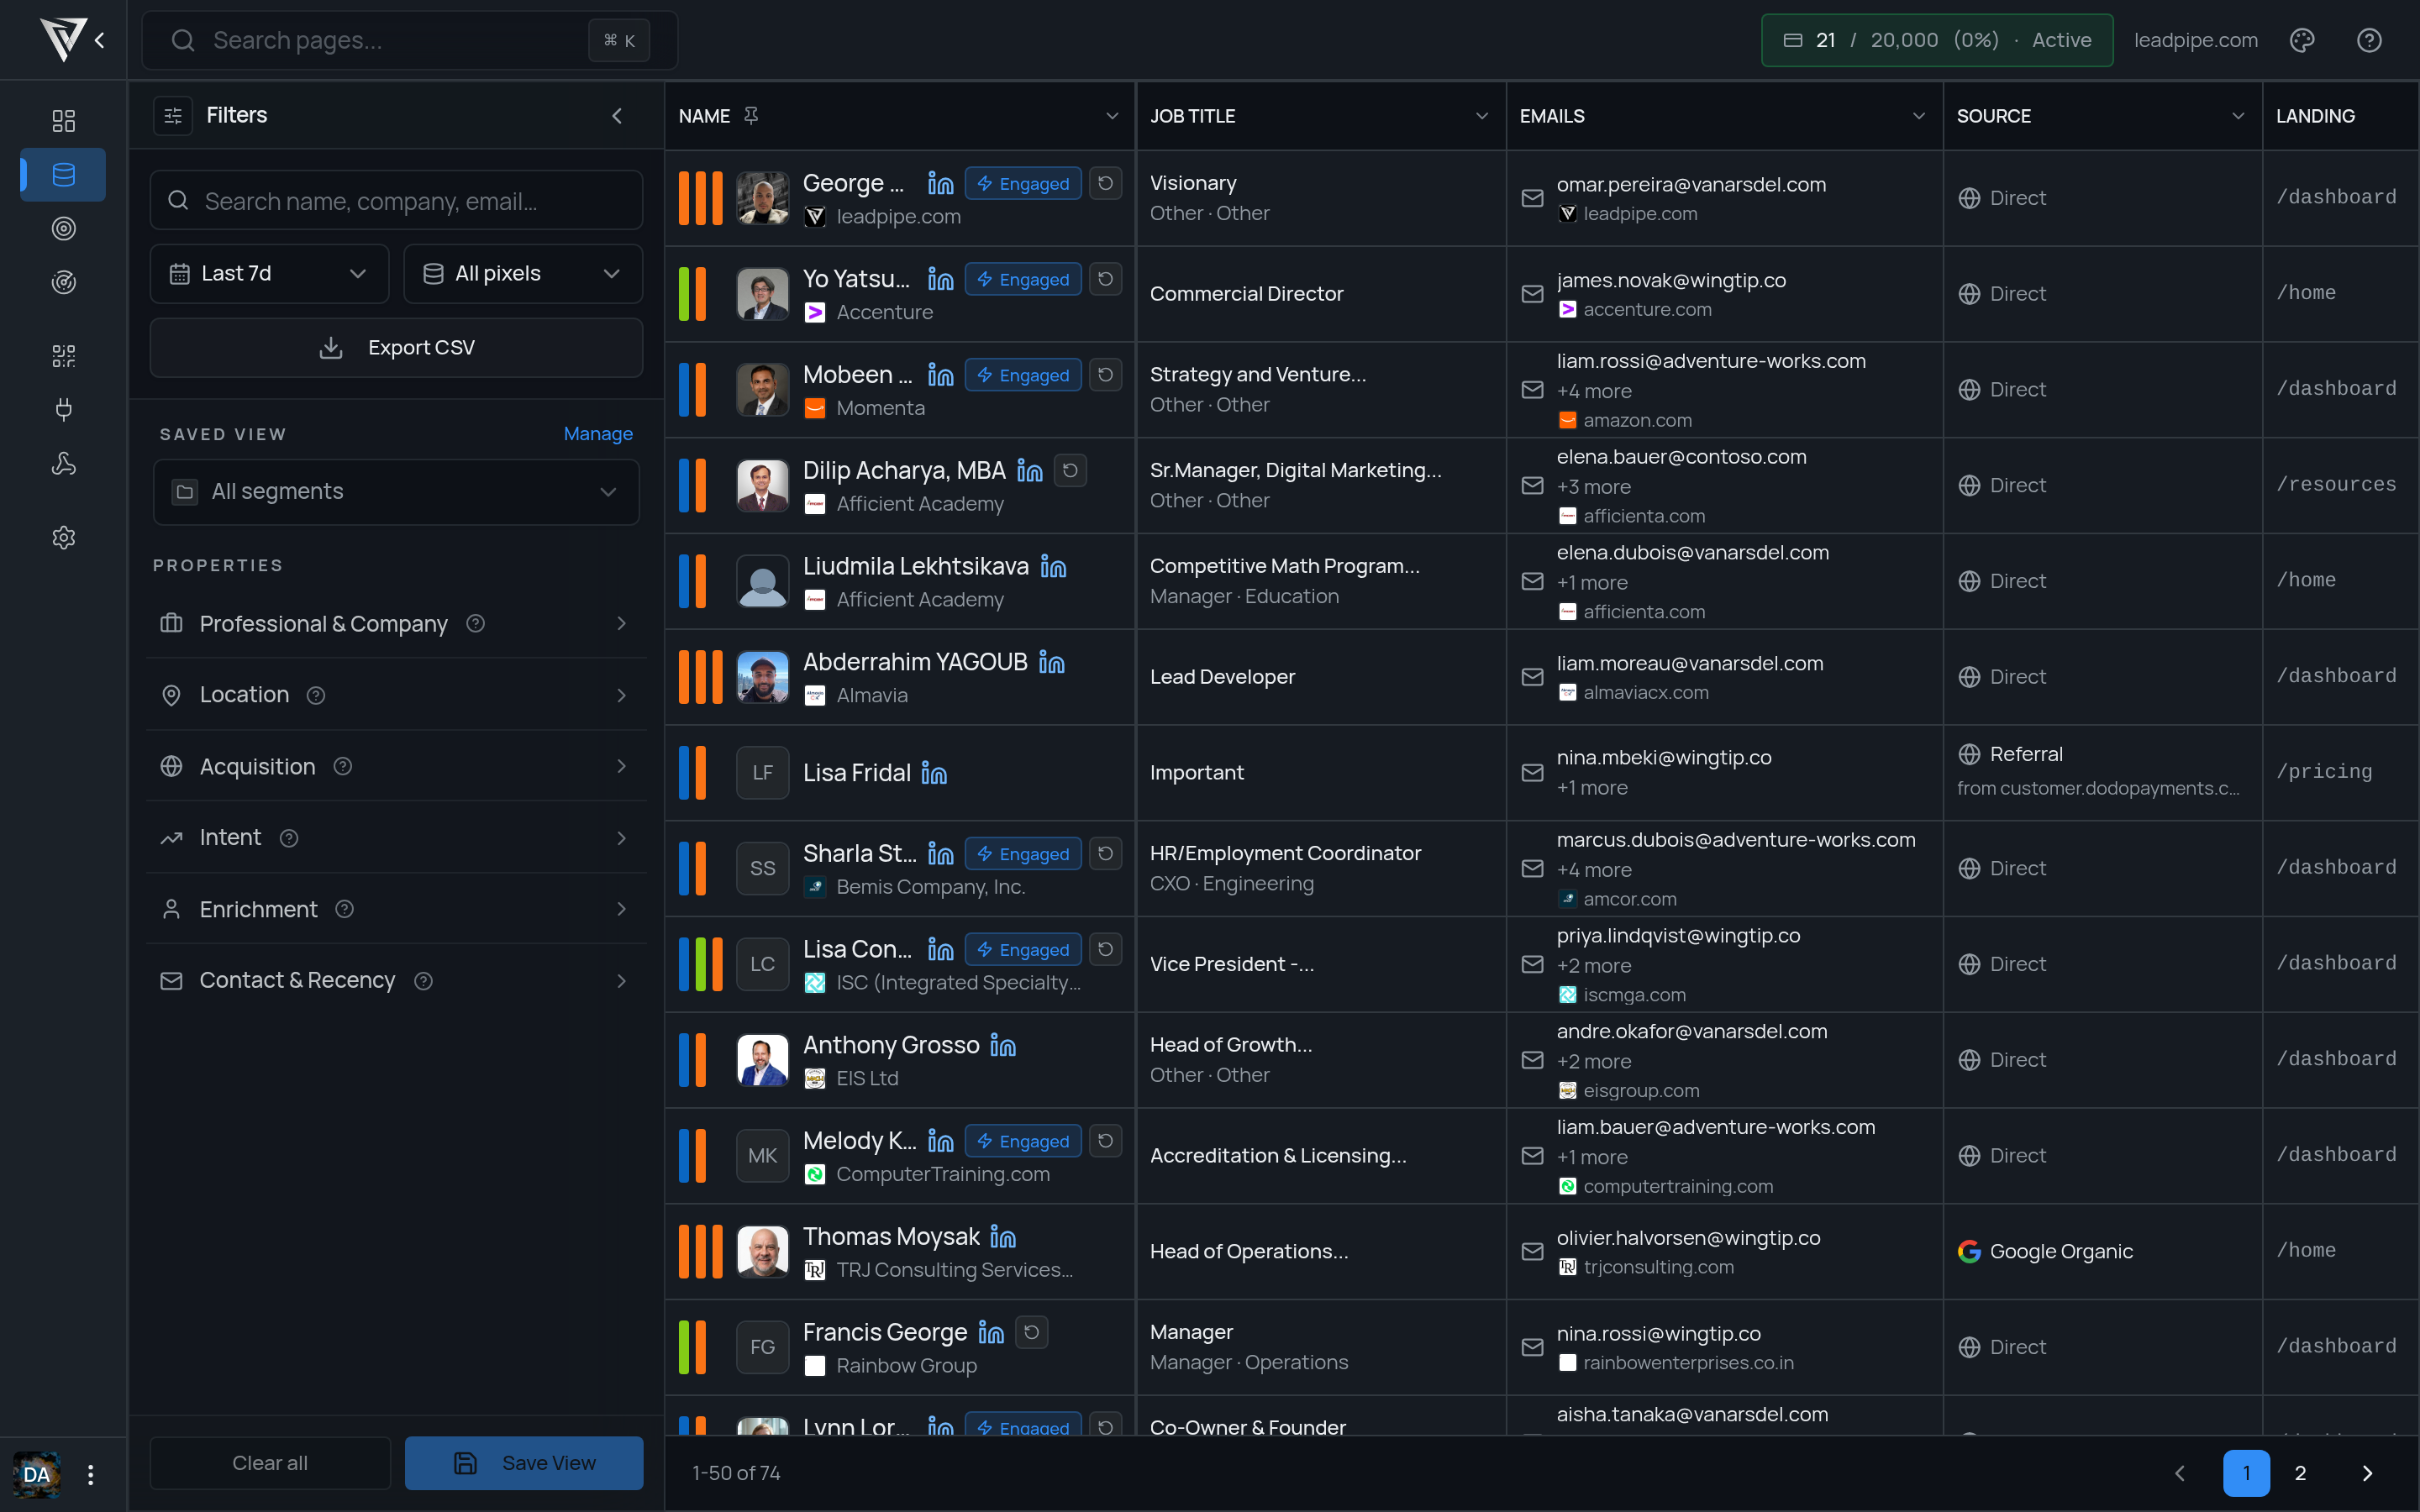Image resolution: width=2420 pixels, height=1512 pixels.
Task: Expand the Professional & Company filter
Action: pyautogui.click(x=396, y=624)
